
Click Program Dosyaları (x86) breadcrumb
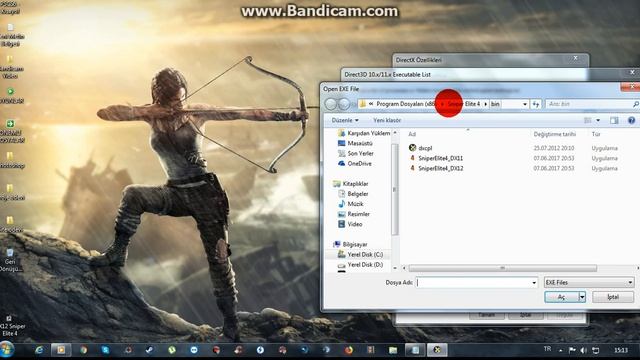[x=406, y=104]
